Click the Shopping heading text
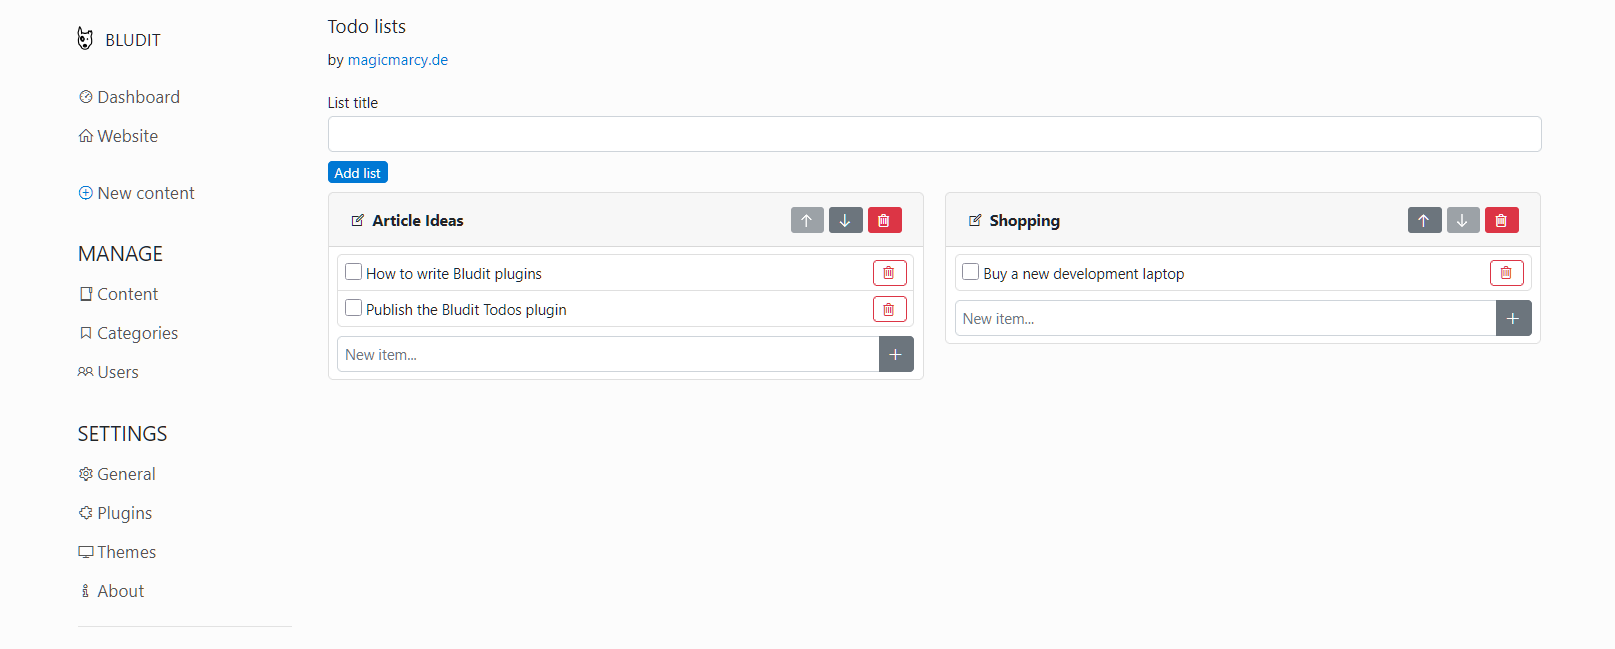Viewport: 1615px width, 649px height. tap(1025, 220)
